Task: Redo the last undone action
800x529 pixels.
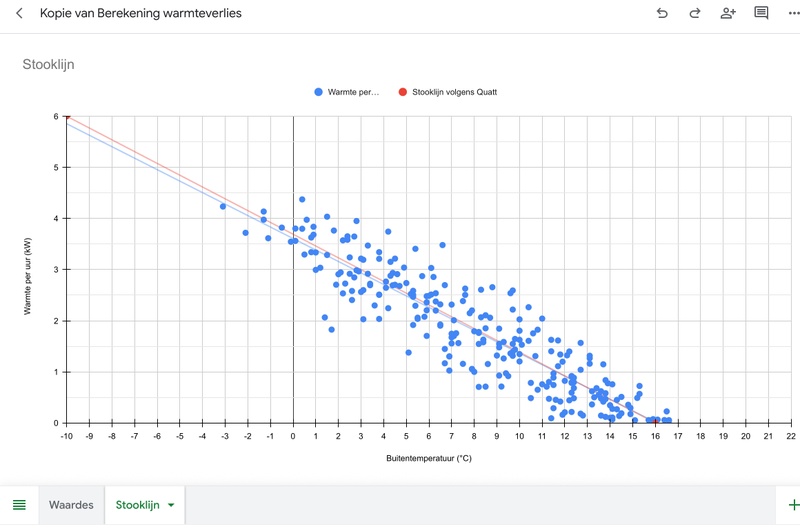Action: pyautogui.click(x=695, y=14)
